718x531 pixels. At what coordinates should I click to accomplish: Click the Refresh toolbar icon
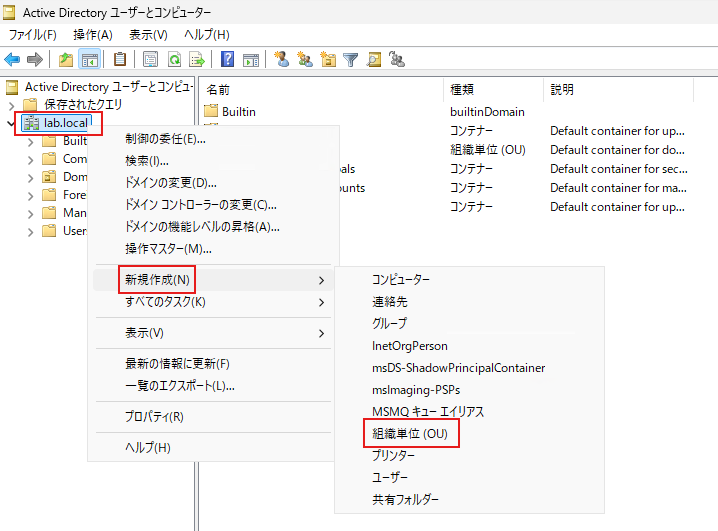(174, 59)
